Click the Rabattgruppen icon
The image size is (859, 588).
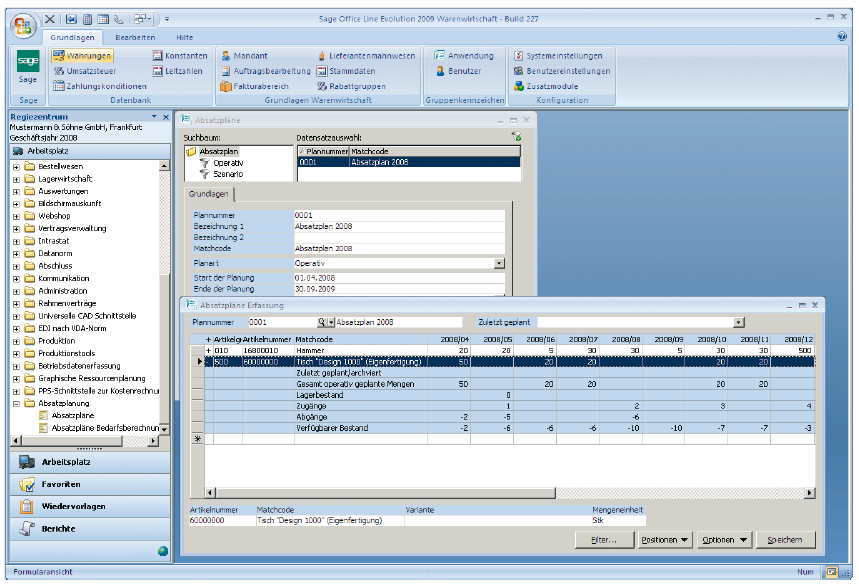(322, 86)
